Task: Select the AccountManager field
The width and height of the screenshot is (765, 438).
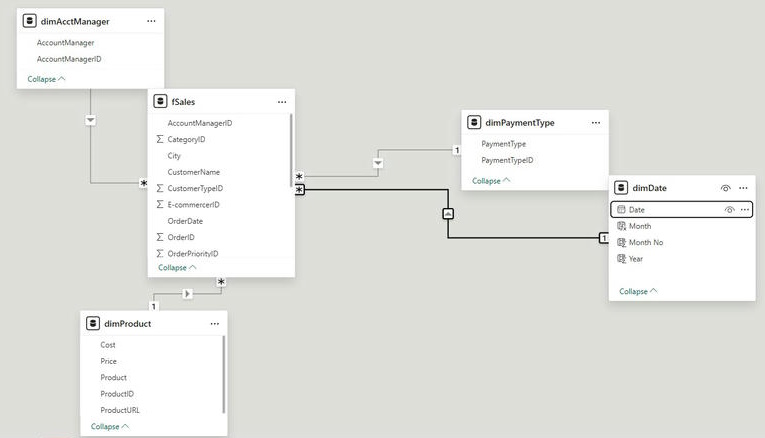Action: pos(65,43)
